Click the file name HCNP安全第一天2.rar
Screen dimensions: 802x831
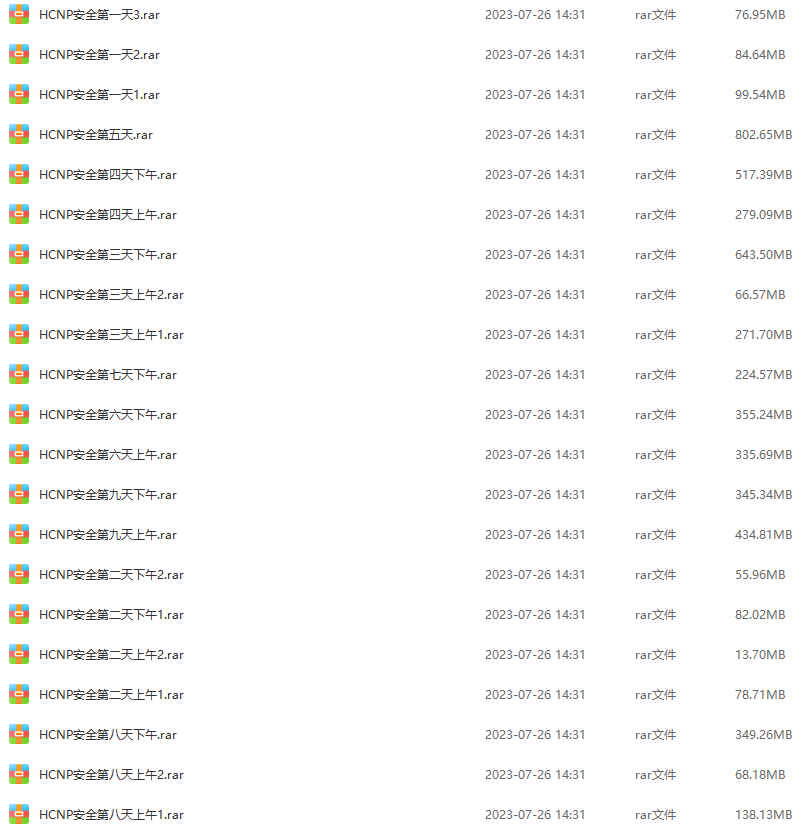99,55
